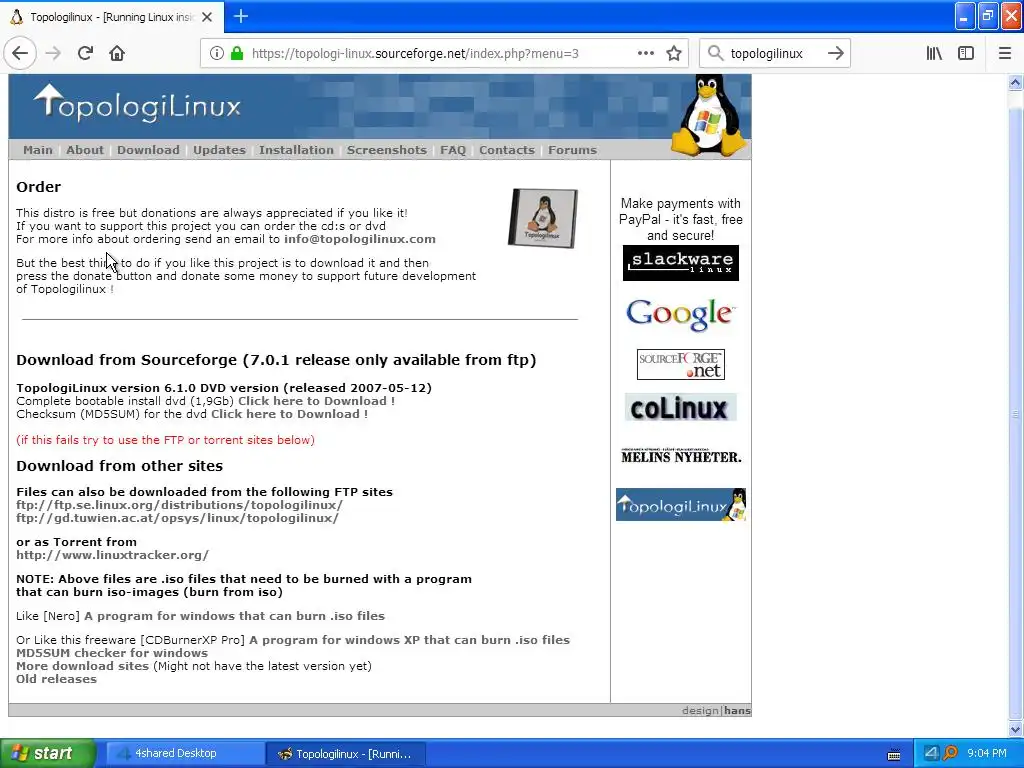Click the info@topologilinux.com email link
The width and height of the screenshot is (1024, 768).
360,239
